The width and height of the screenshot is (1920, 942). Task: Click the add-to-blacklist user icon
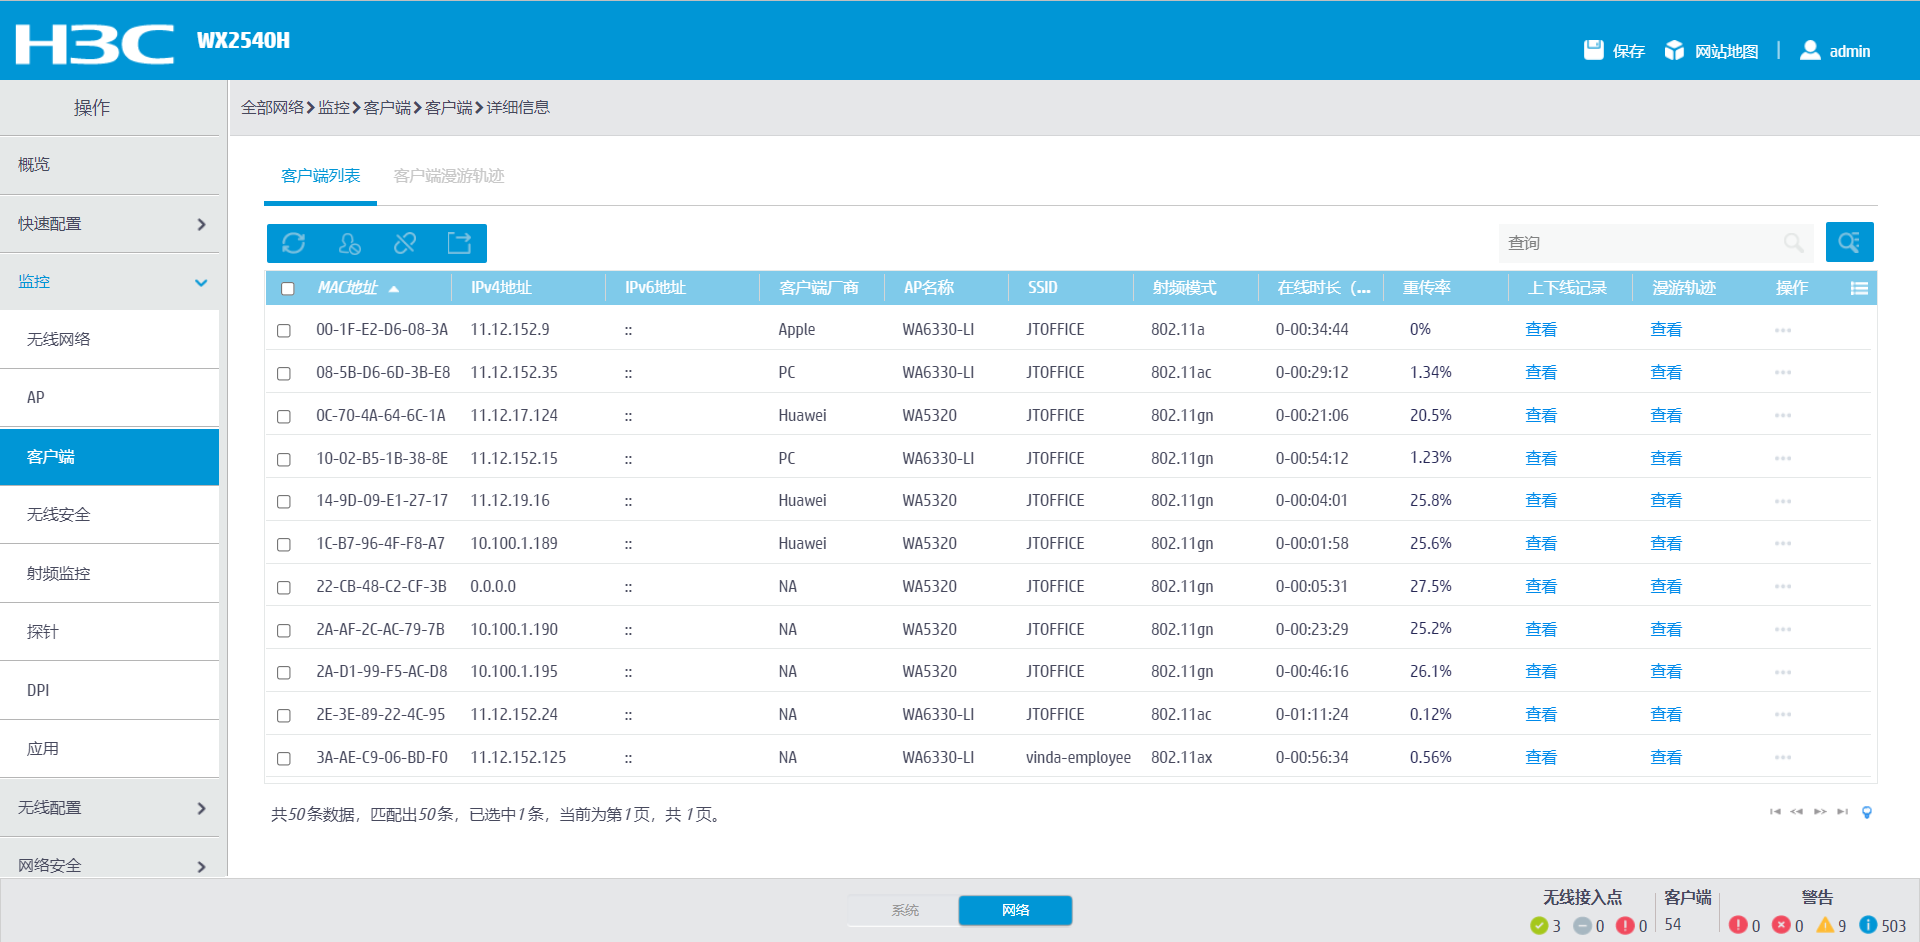[x=349, y=243]
